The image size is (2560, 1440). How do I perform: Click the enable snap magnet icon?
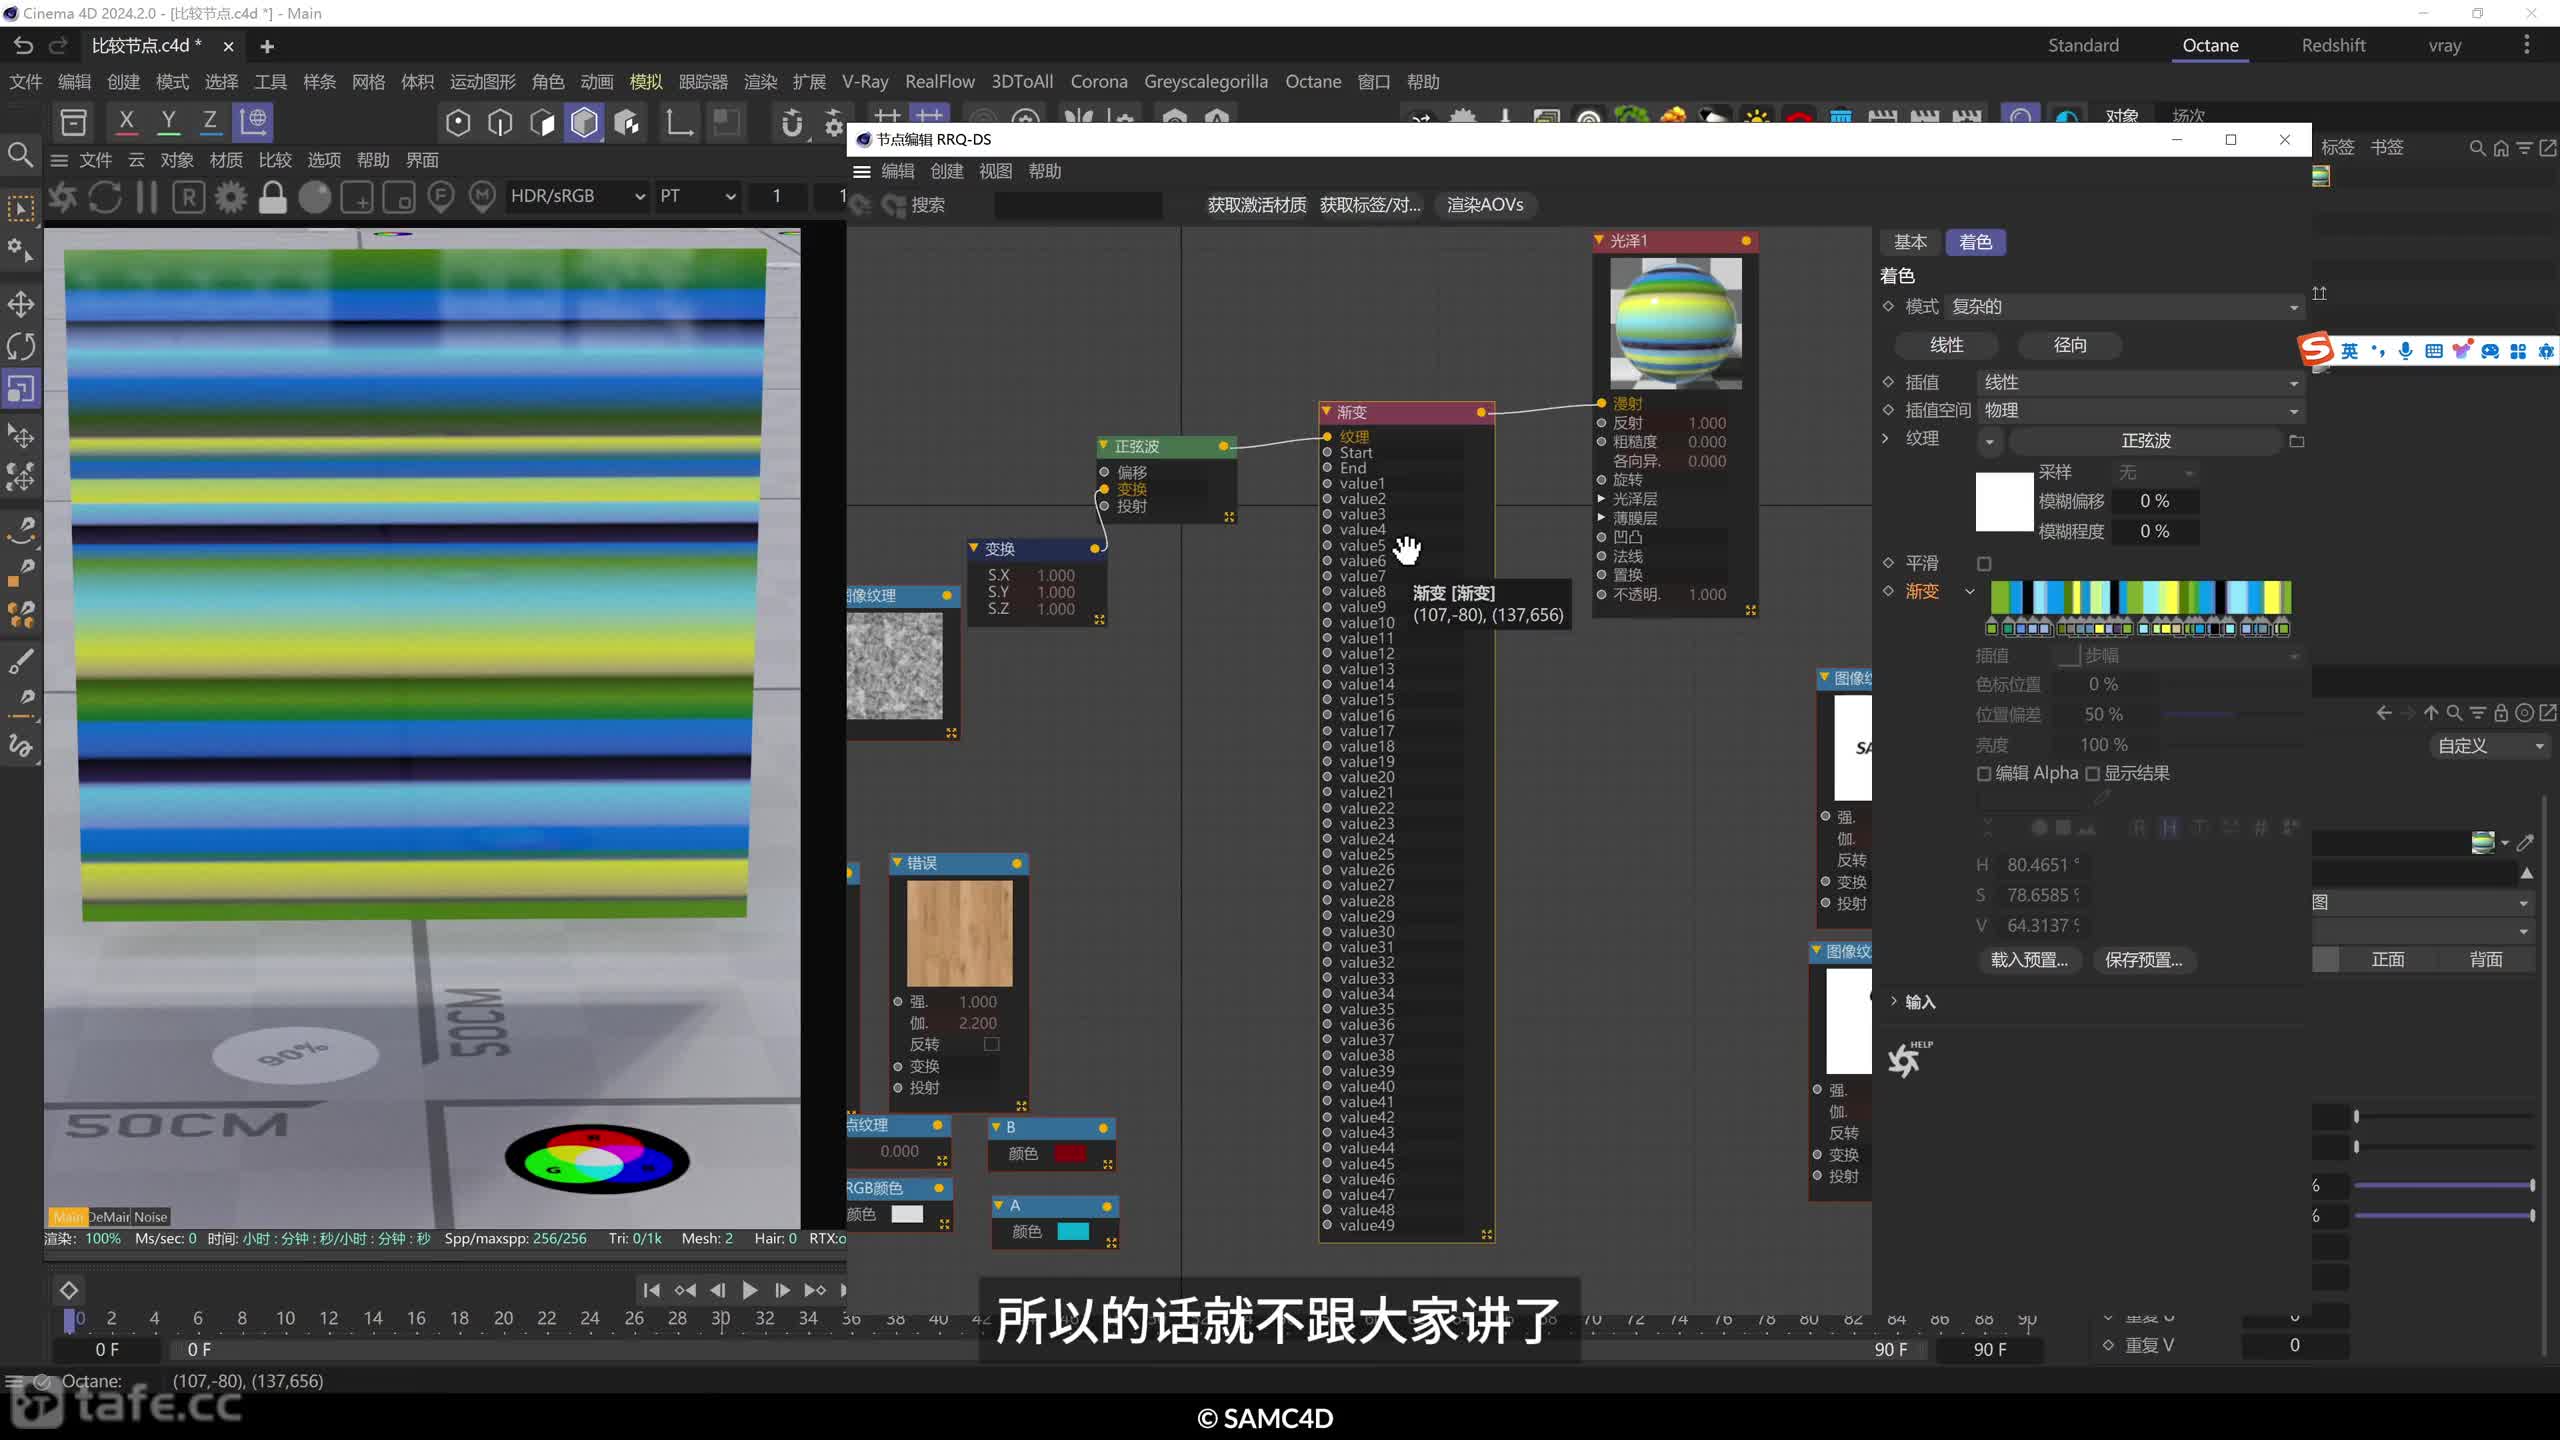pos(791,123)
